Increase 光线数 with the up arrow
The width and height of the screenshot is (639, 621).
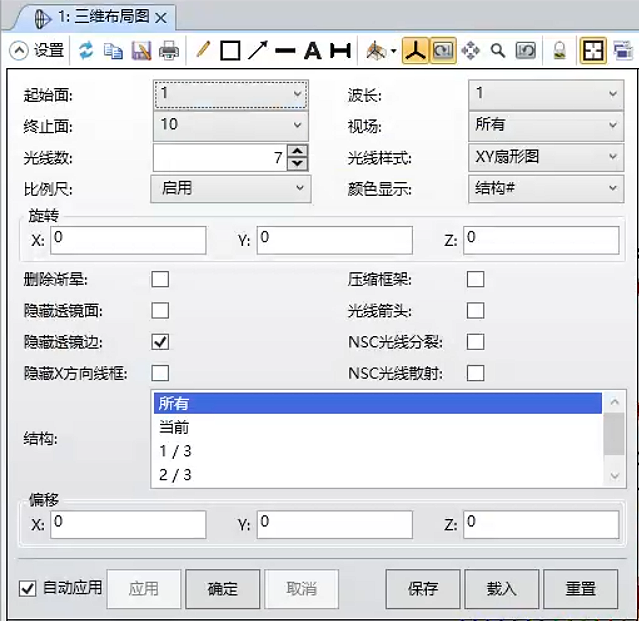pyautogui.click(x=297, y=151)
